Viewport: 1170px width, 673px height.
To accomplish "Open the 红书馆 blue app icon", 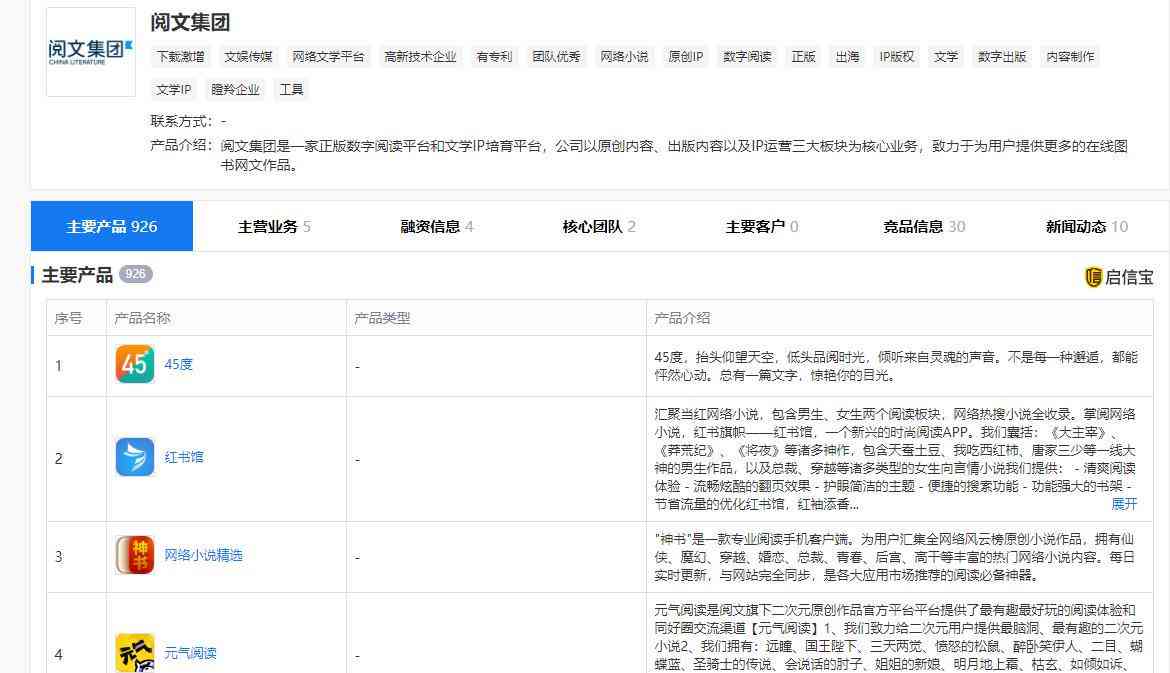I will [135, 457].
